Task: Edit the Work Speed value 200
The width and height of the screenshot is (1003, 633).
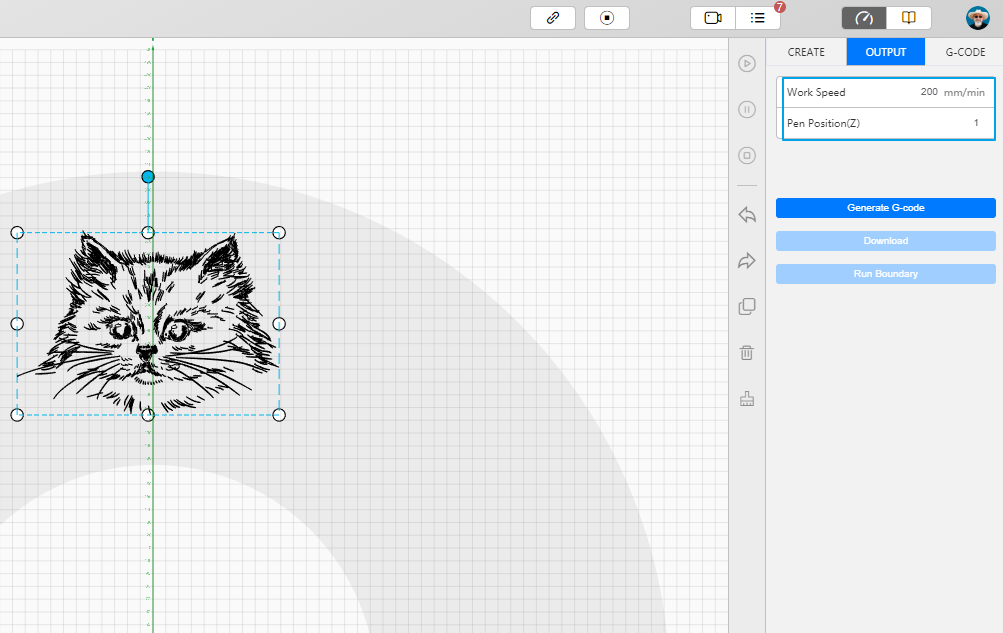Action: pos(929,92)
